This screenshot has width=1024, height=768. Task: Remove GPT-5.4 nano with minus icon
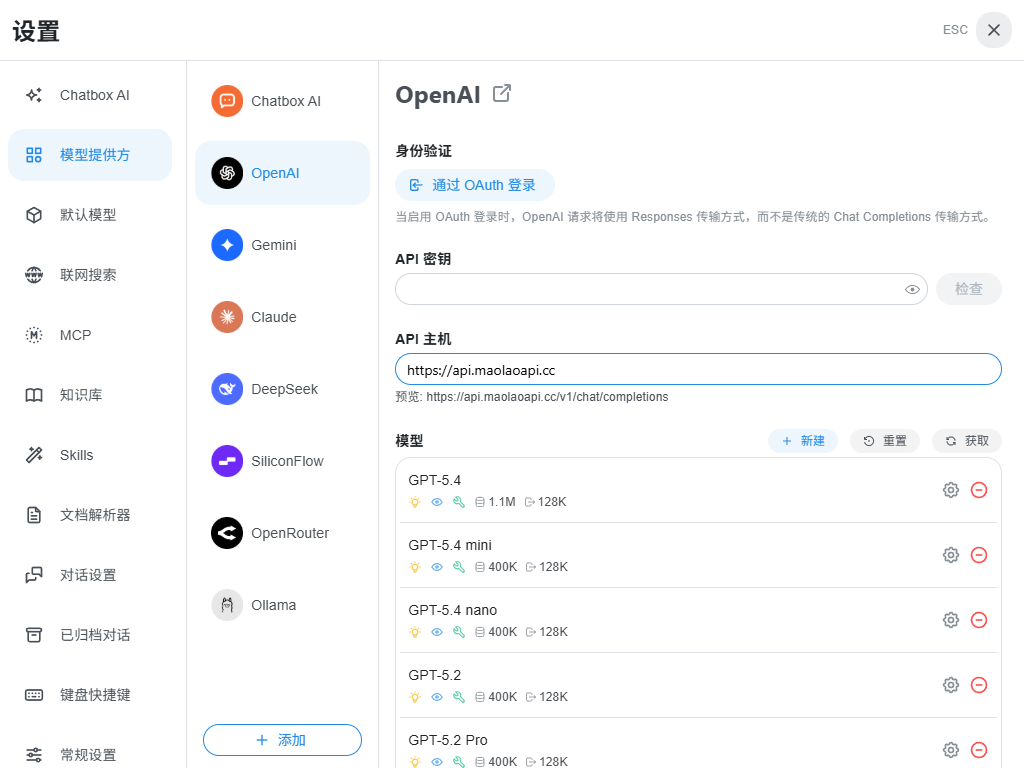tap(979, 620)
